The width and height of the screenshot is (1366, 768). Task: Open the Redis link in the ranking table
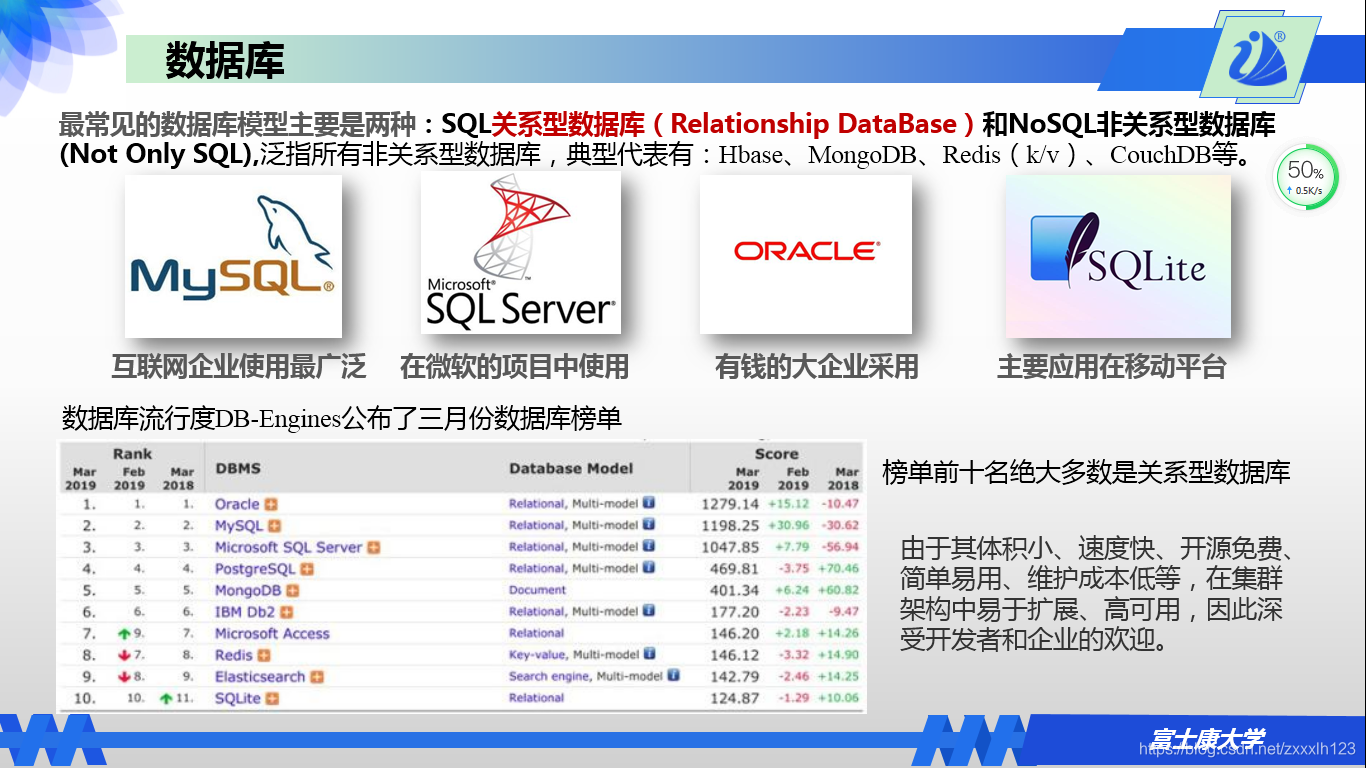point(234,655)
